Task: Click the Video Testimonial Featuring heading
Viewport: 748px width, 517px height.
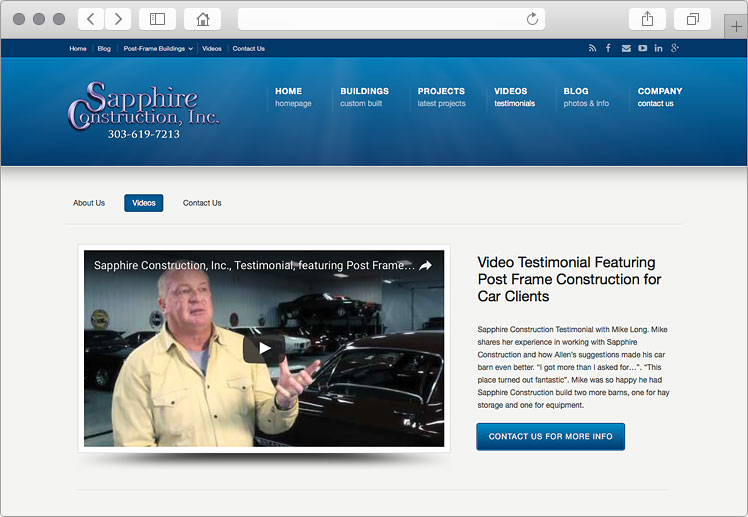Action: click(x=569, y=279)
